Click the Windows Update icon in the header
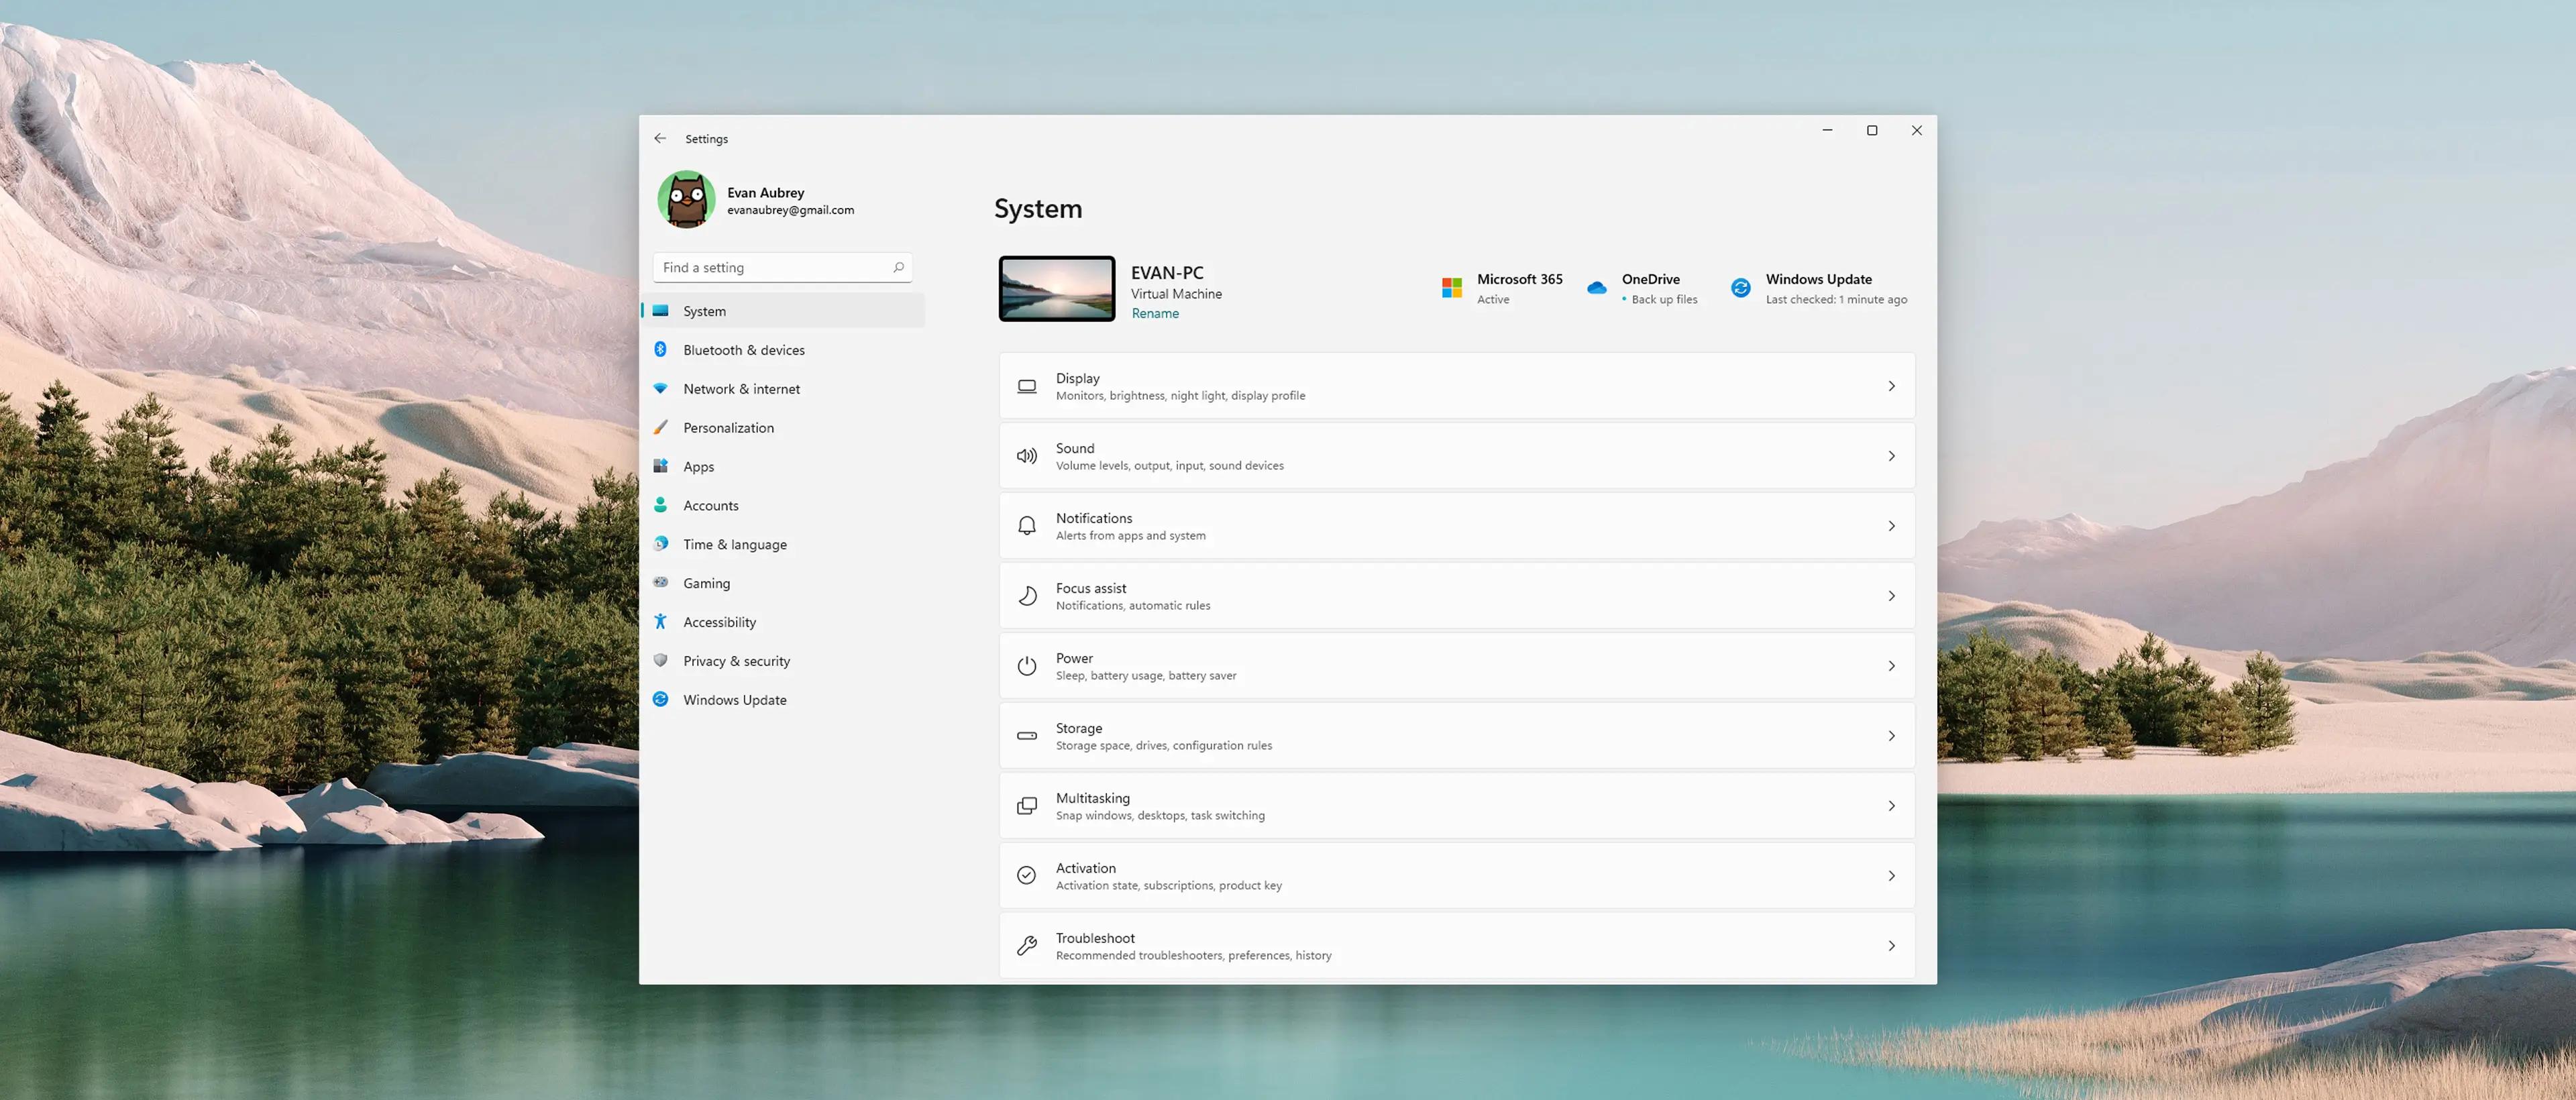Screen dimensions: 2576x1100 1741,288
